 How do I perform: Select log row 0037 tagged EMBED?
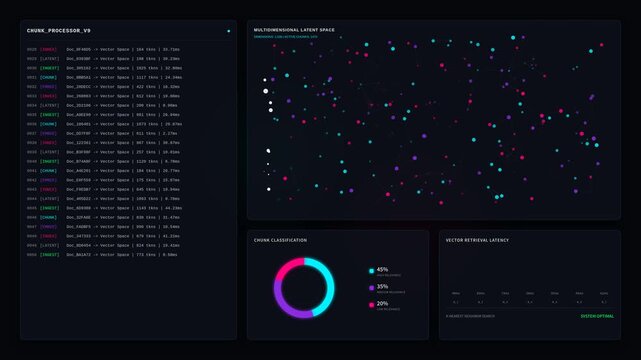102,134
